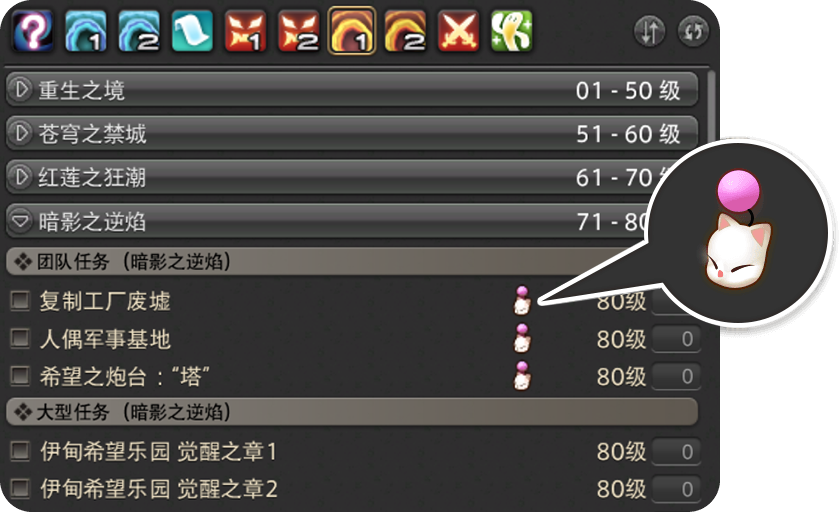This screenshot has height=512, width=840.
Task: Select the blue dungeon icon numbered 1
Action: 85,31
